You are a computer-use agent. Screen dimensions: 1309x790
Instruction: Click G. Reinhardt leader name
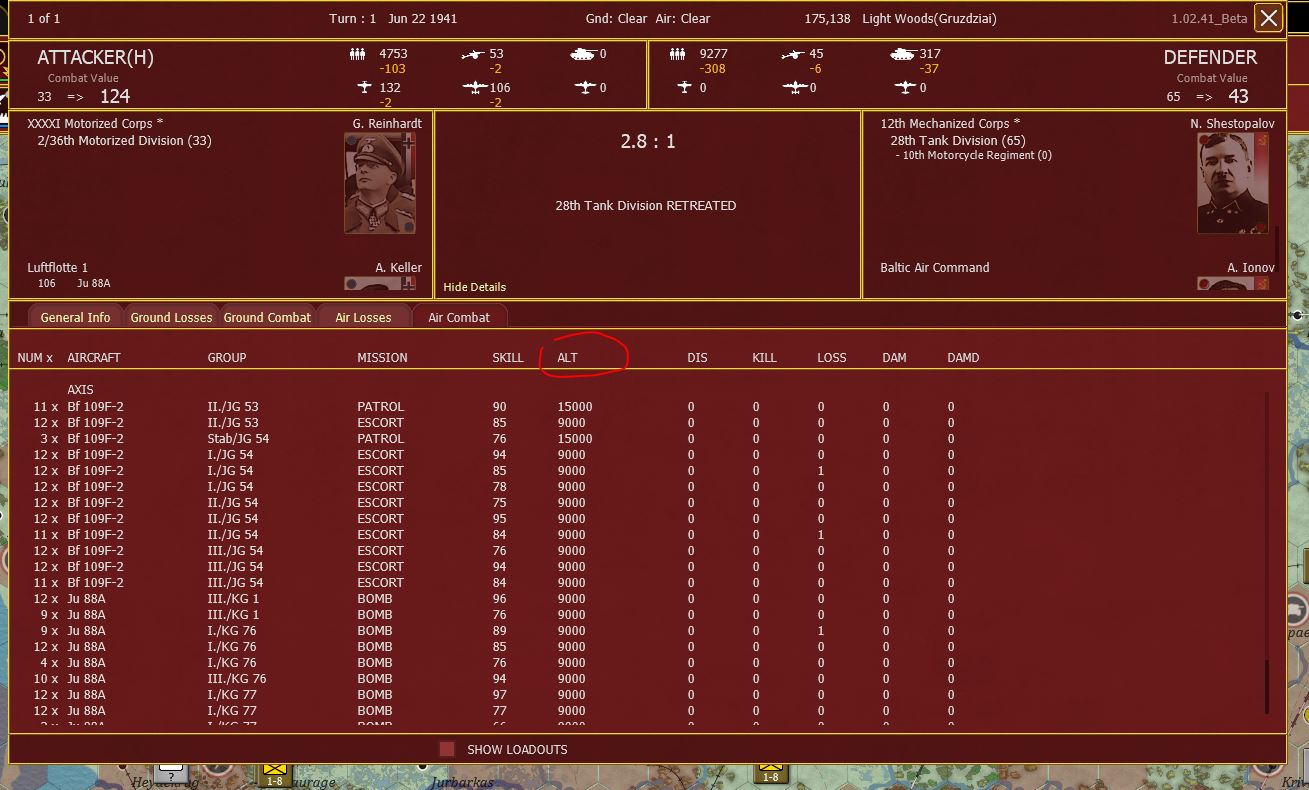pyautogui.click(x=387, y=123)
